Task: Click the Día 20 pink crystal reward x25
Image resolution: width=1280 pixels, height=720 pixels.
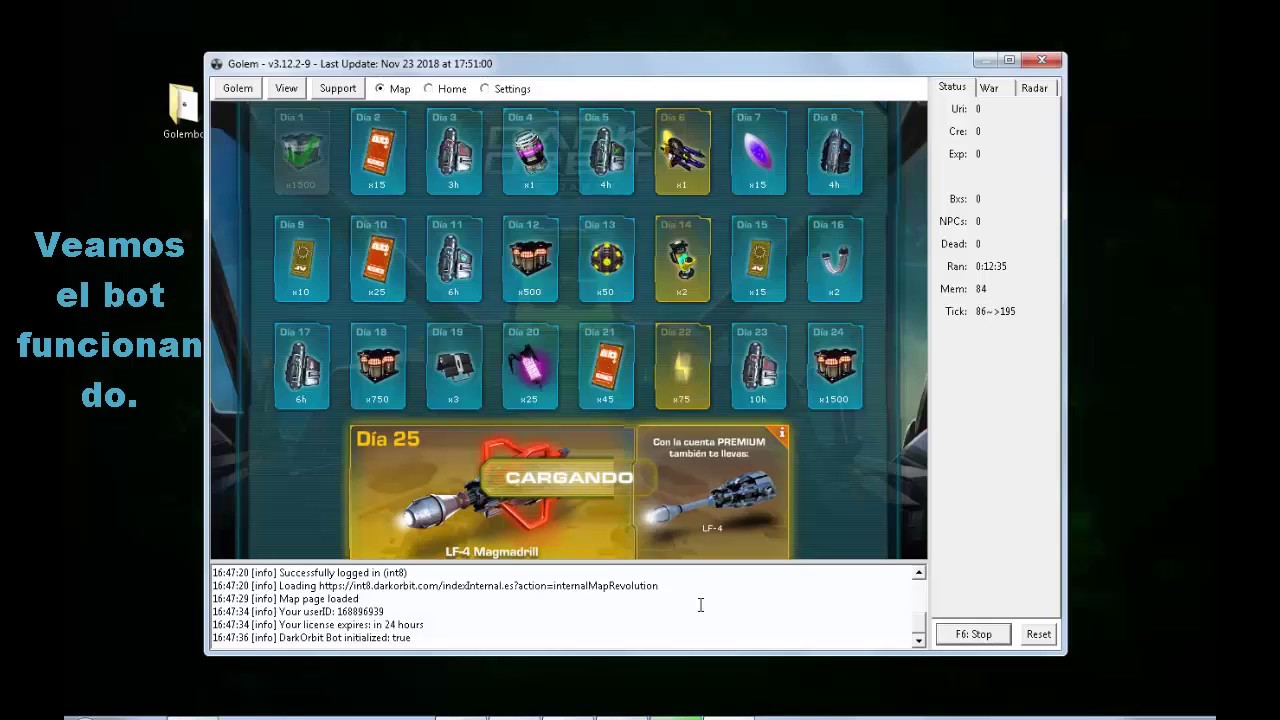Action: (529, 366)
